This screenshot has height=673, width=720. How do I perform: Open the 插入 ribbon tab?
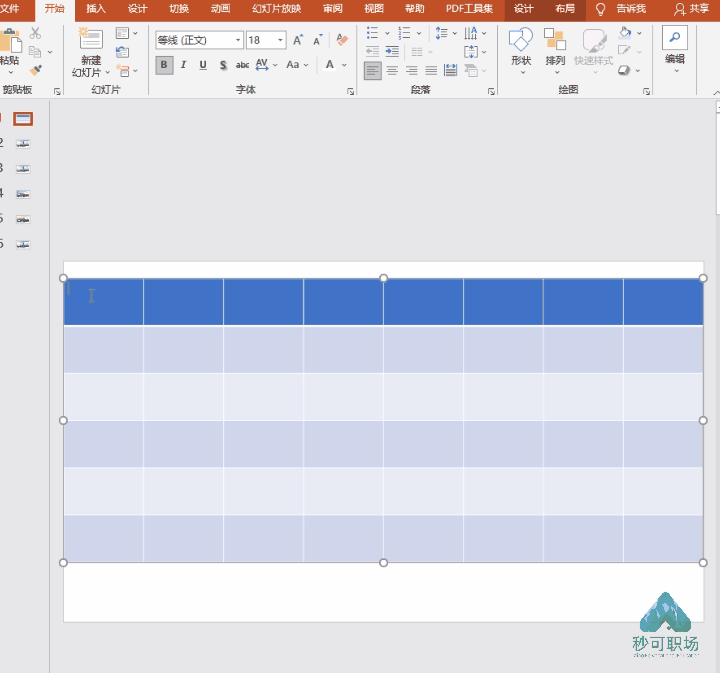96,9
